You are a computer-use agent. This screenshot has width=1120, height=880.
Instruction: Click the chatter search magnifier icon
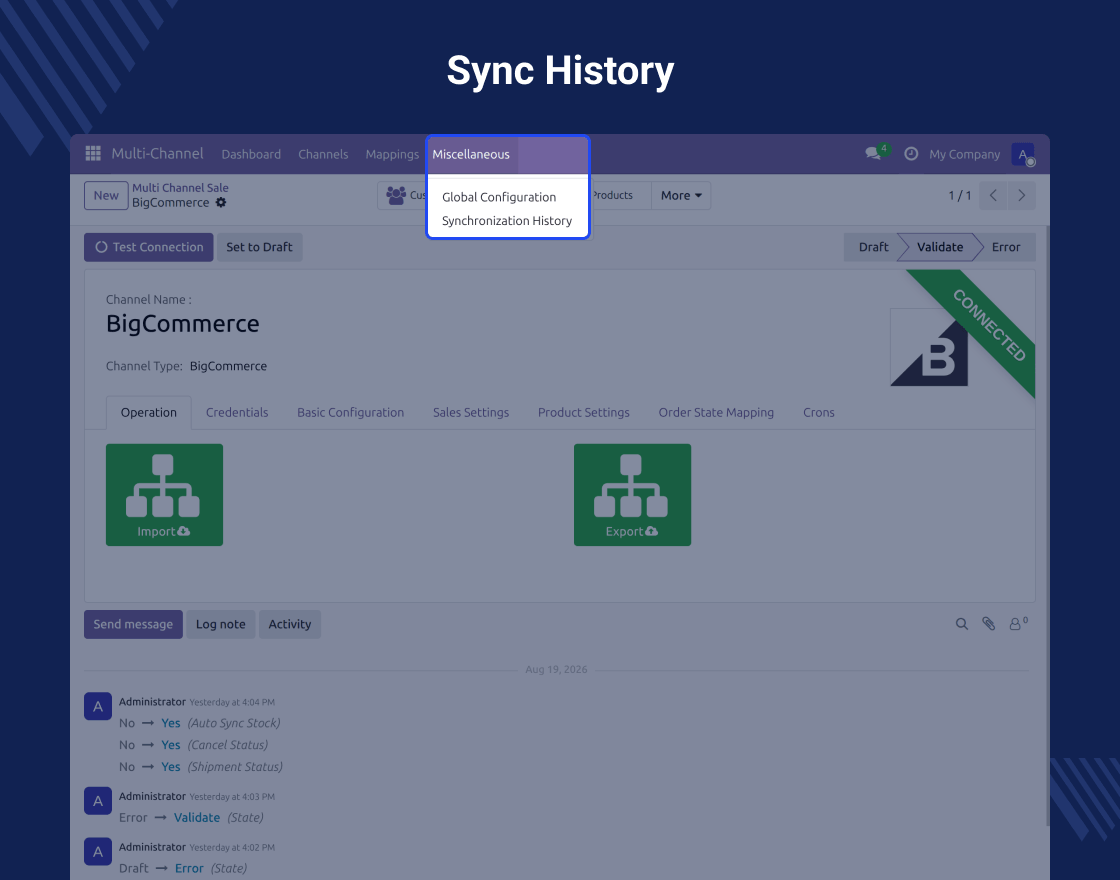(961, 624)
